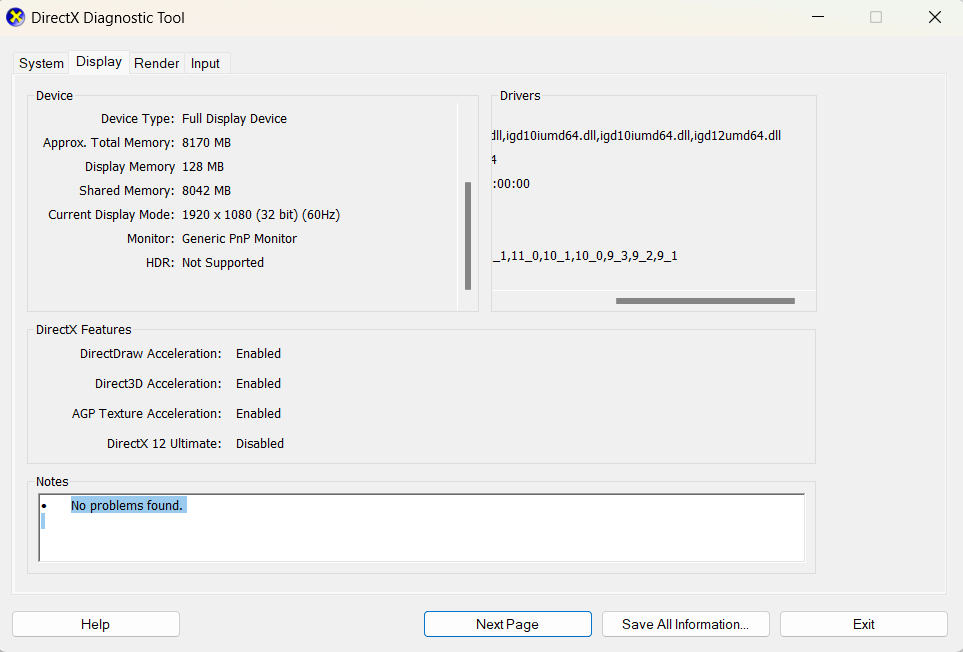Minimize the DirectX Diagnostic Tool window

[818, 17]
